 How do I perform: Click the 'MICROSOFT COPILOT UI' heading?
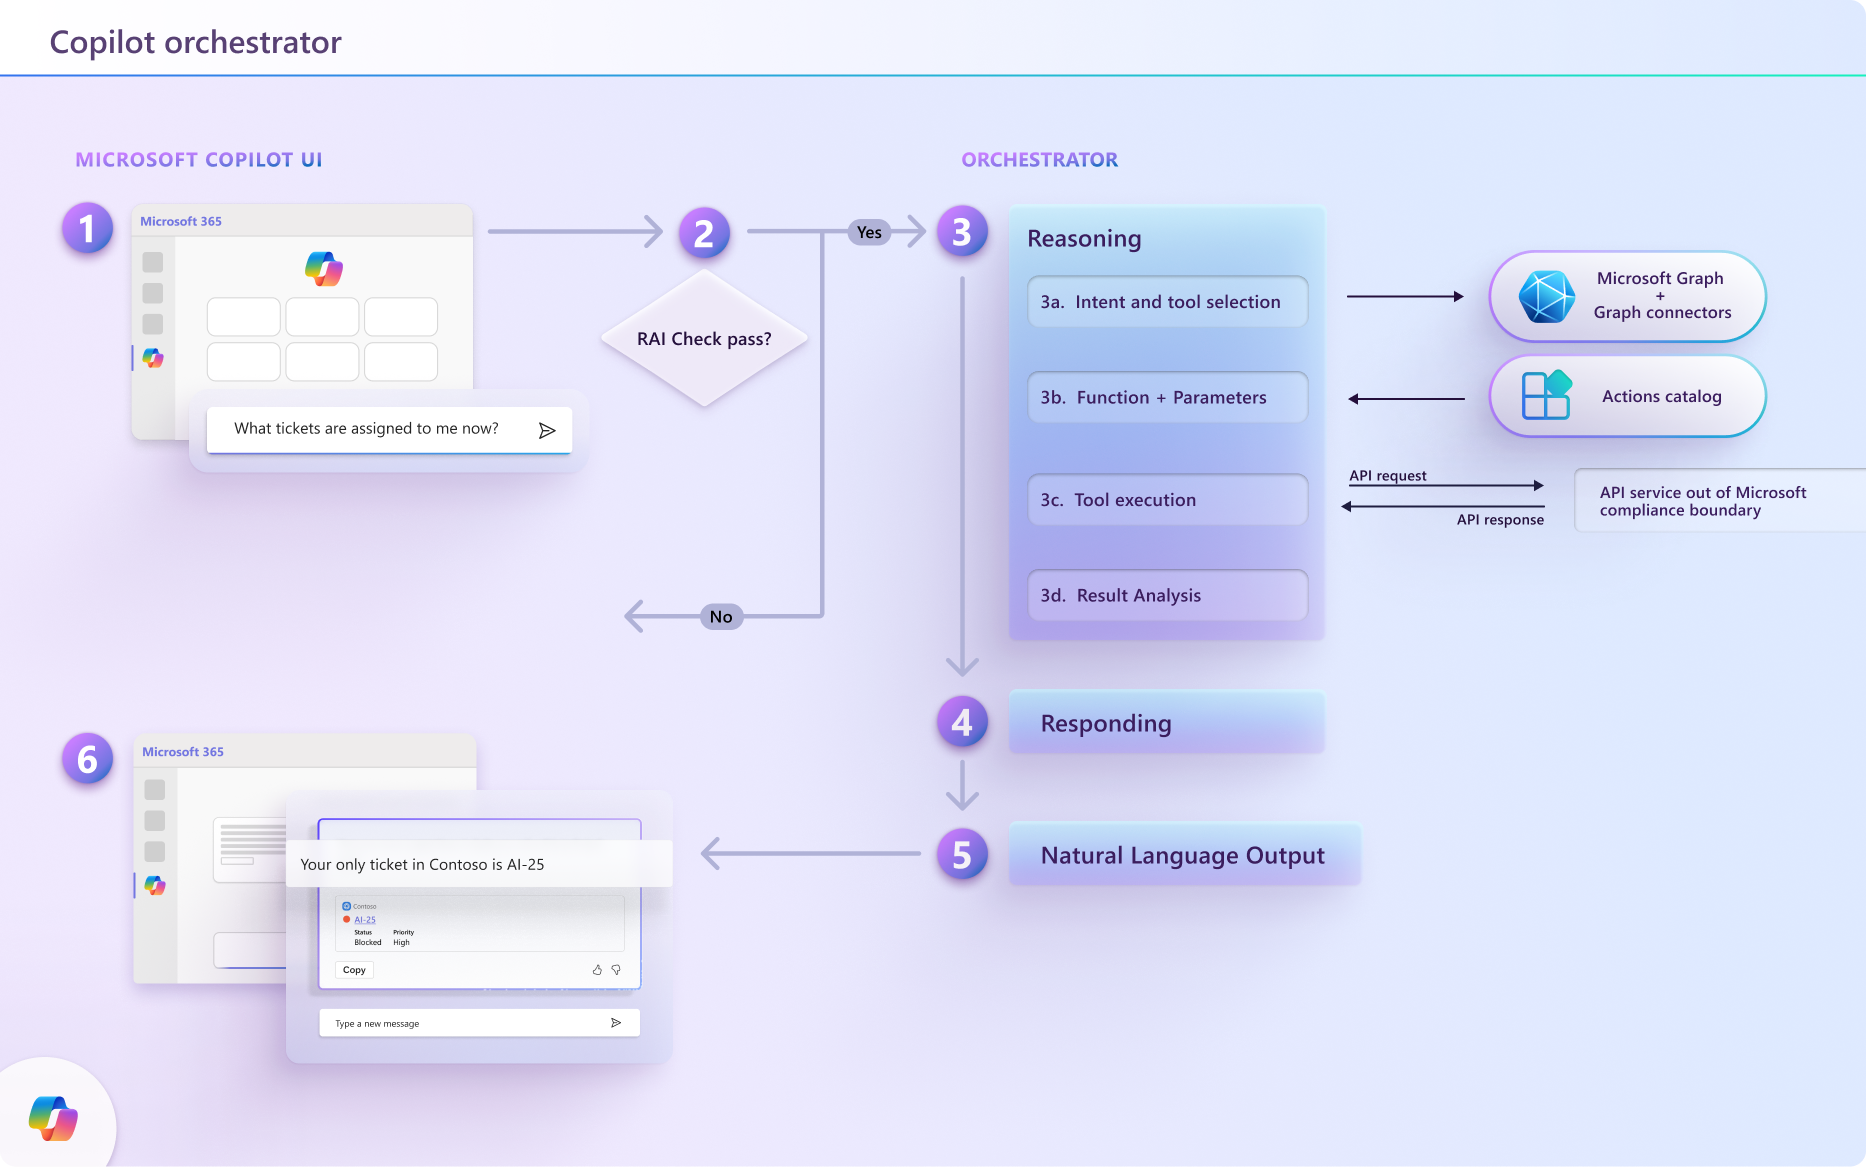[x=199, y=160]
